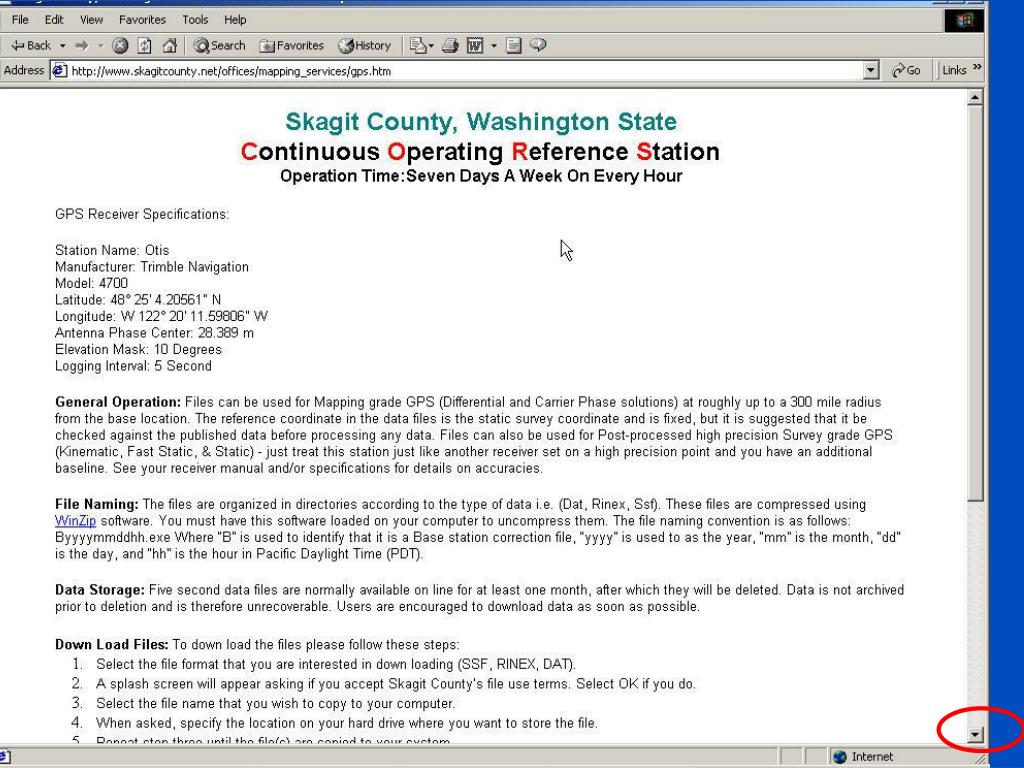
Task: Click 'Station Name: Otis' line
Action: 112,250
